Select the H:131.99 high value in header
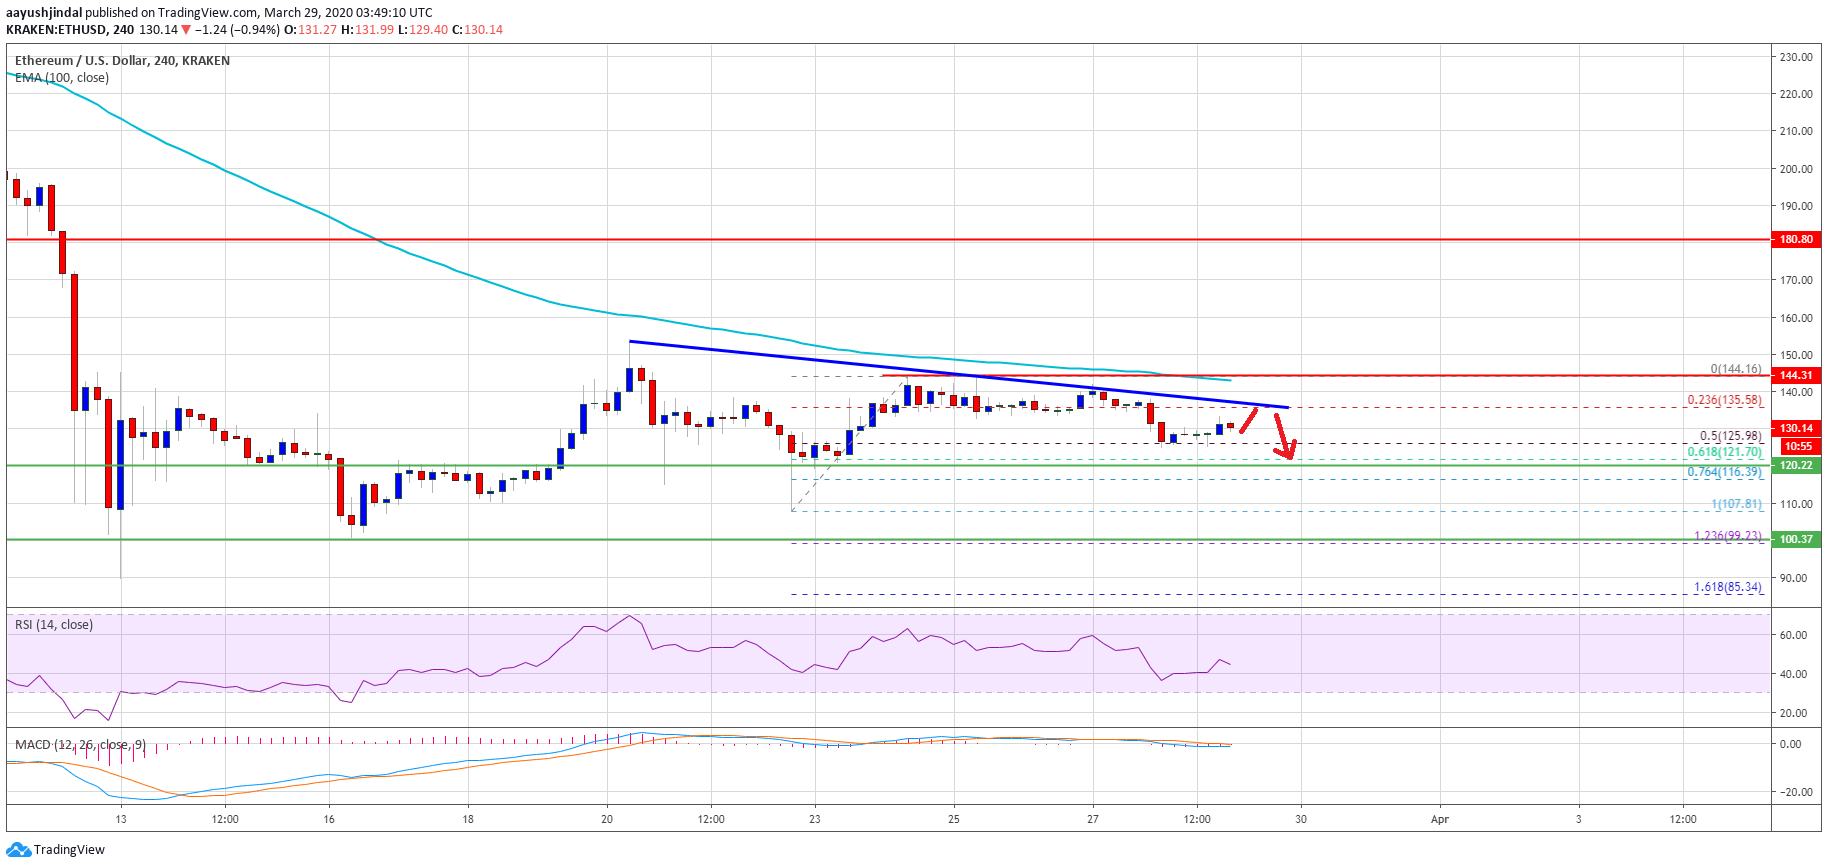 [367, 30]
